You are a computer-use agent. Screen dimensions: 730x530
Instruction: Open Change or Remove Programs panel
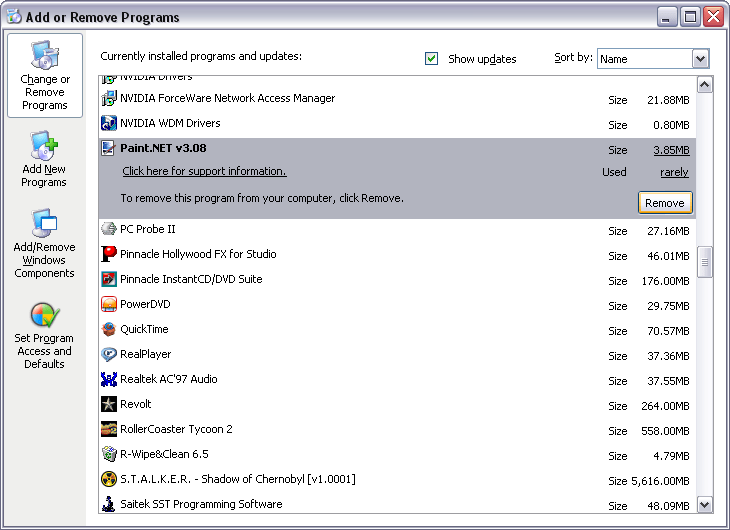(45, 75)
